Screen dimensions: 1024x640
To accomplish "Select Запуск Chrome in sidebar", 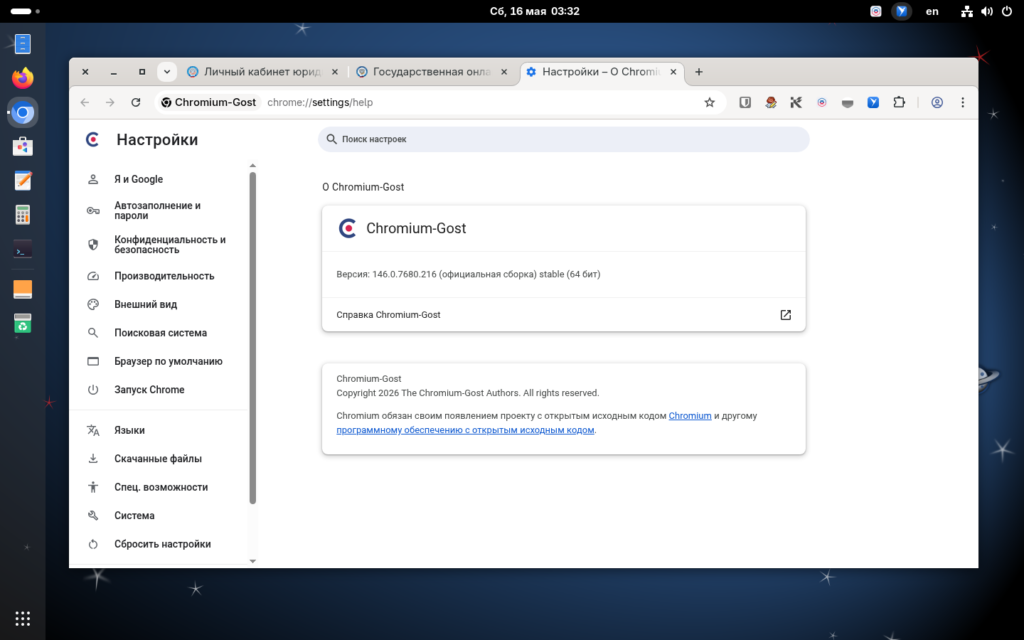I will (x=160, y=389).
